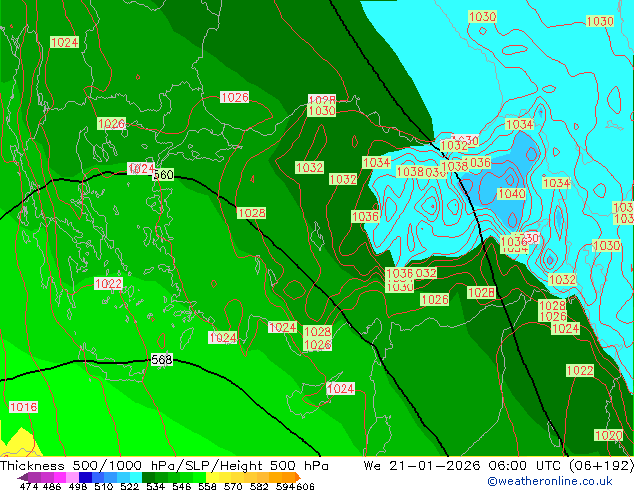Click the '(06+192)' forecast hour text
The image size is (634, 490).
pyautogui.click(x=601, y=466)
